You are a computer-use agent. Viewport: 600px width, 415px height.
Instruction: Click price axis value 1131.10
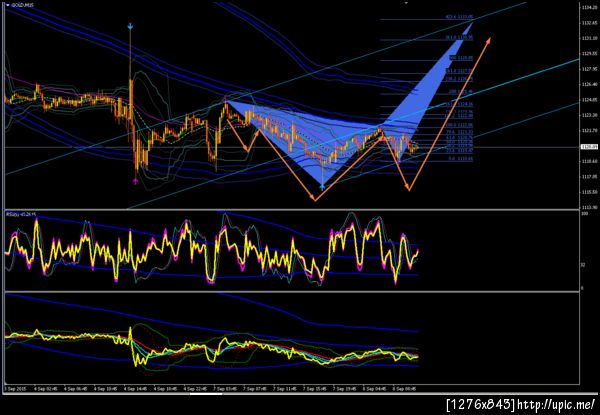coord(589,39)
